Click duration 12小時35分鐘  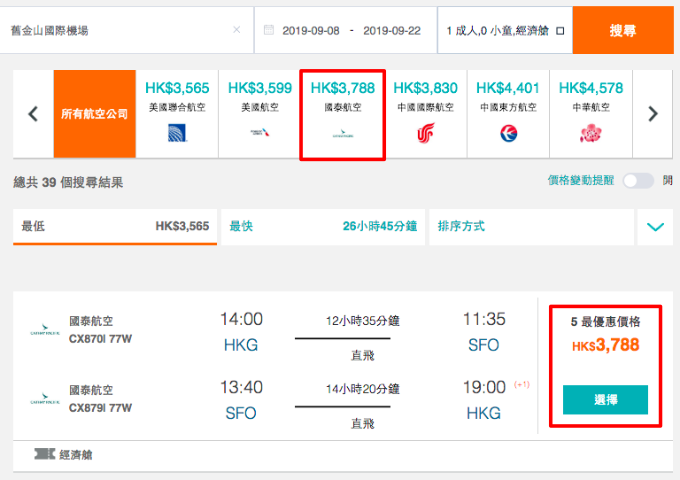[363, 321]
